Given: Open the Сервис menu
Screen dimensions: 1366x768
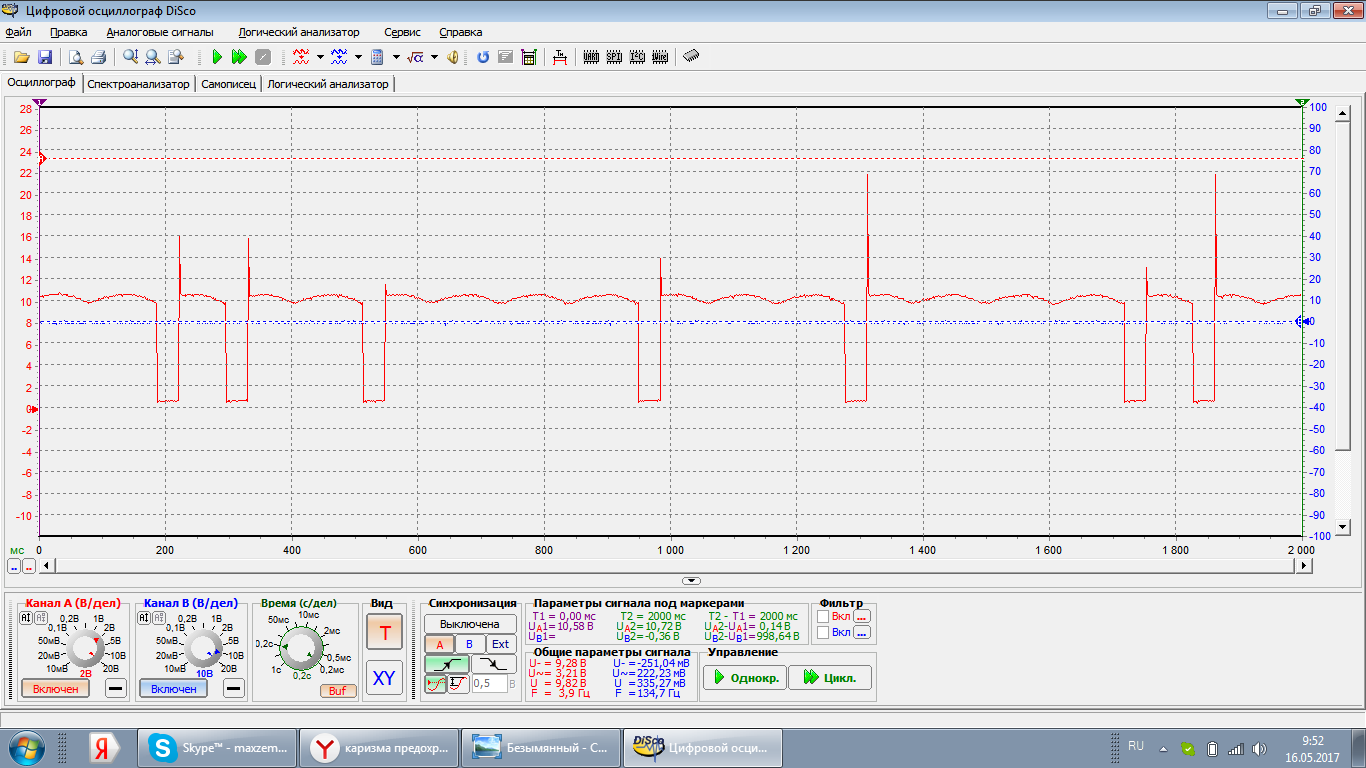Looking at the screenshot, I should click(x=402, y=32).
